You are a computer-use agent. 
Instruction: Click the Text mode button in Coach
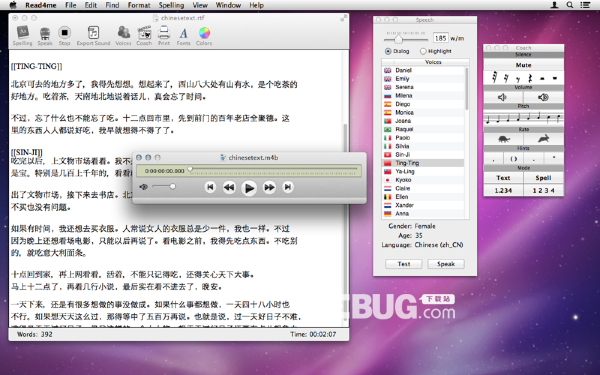pos(503,178)
